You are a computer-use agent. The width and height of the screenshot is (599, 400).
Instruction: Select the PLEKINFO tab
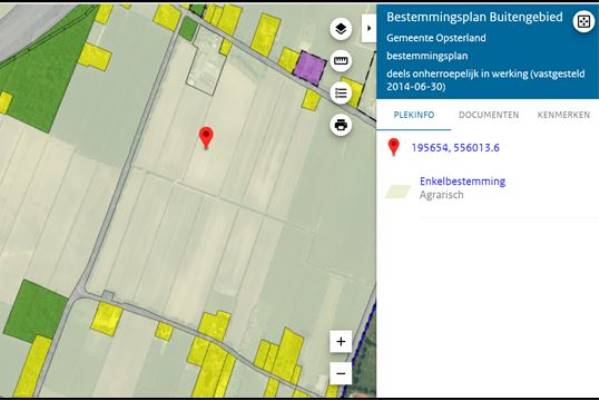pos(414,115)
